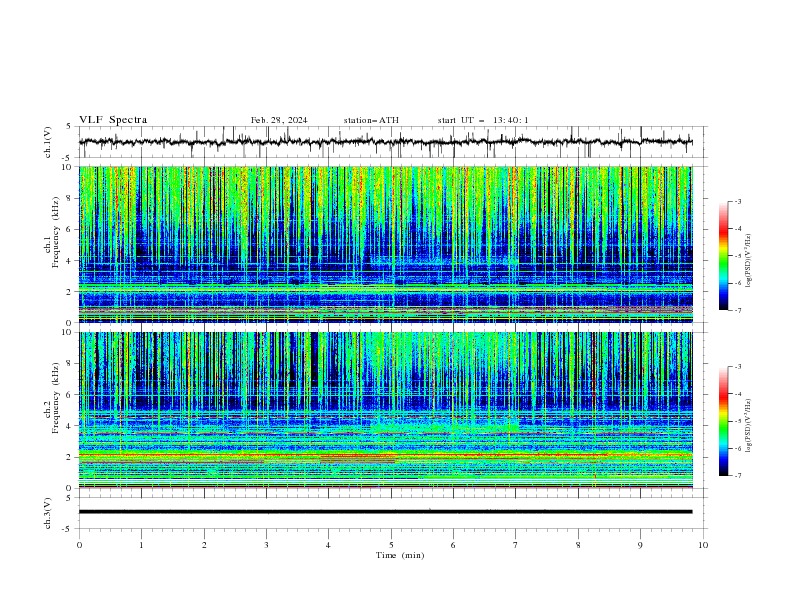Click time axis tick label "3"

click(266, 545)
